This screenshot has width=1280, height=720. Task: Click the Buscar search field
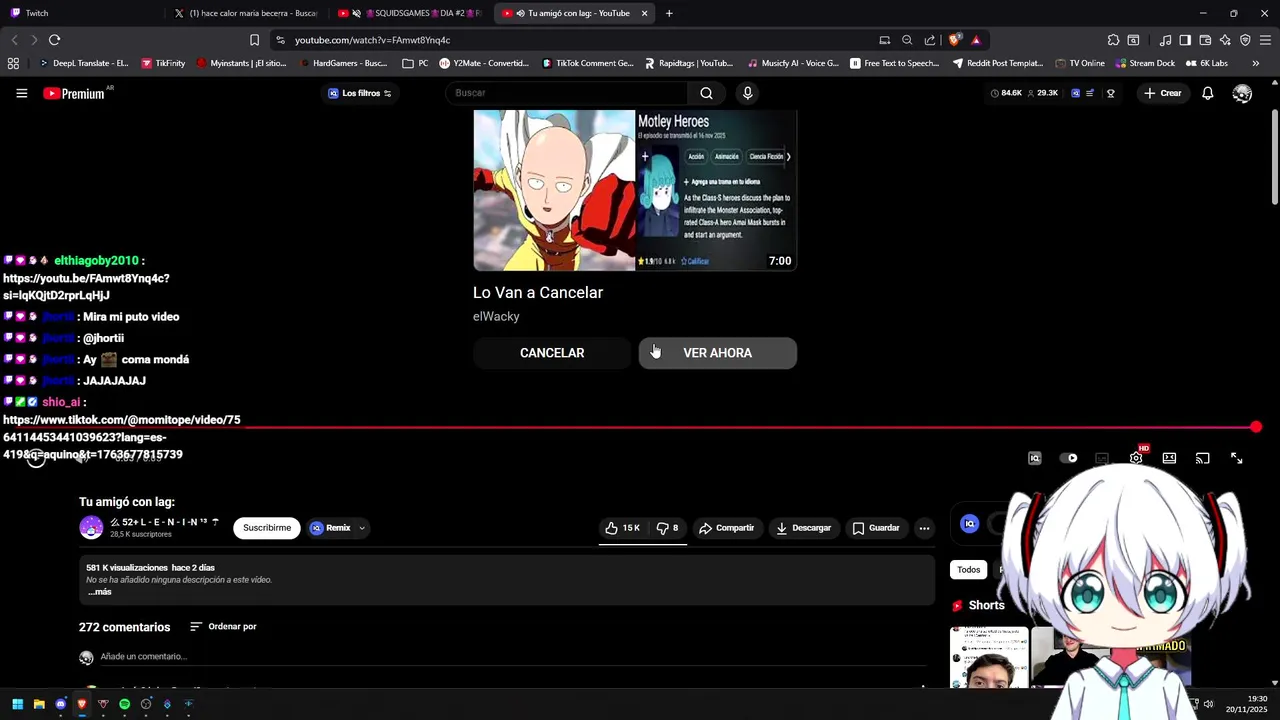pyautogui.click(x=566, y=93)
